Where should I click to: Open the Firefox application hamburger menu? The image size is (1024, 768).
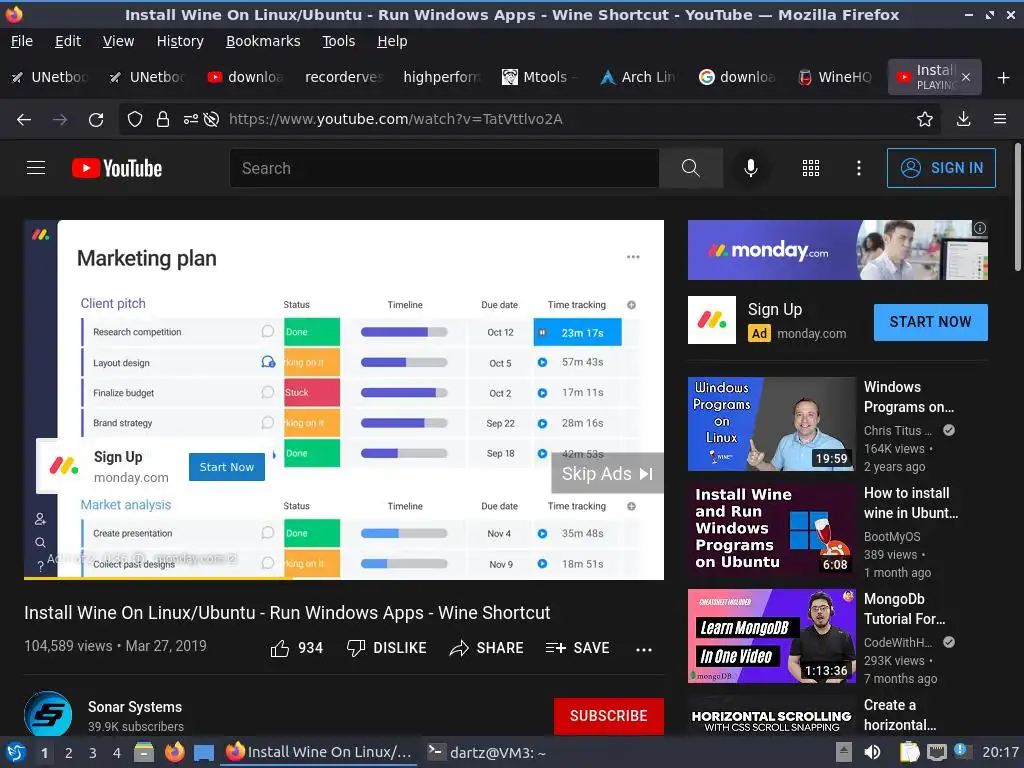pyautogui.click(x=1000, y=119)
